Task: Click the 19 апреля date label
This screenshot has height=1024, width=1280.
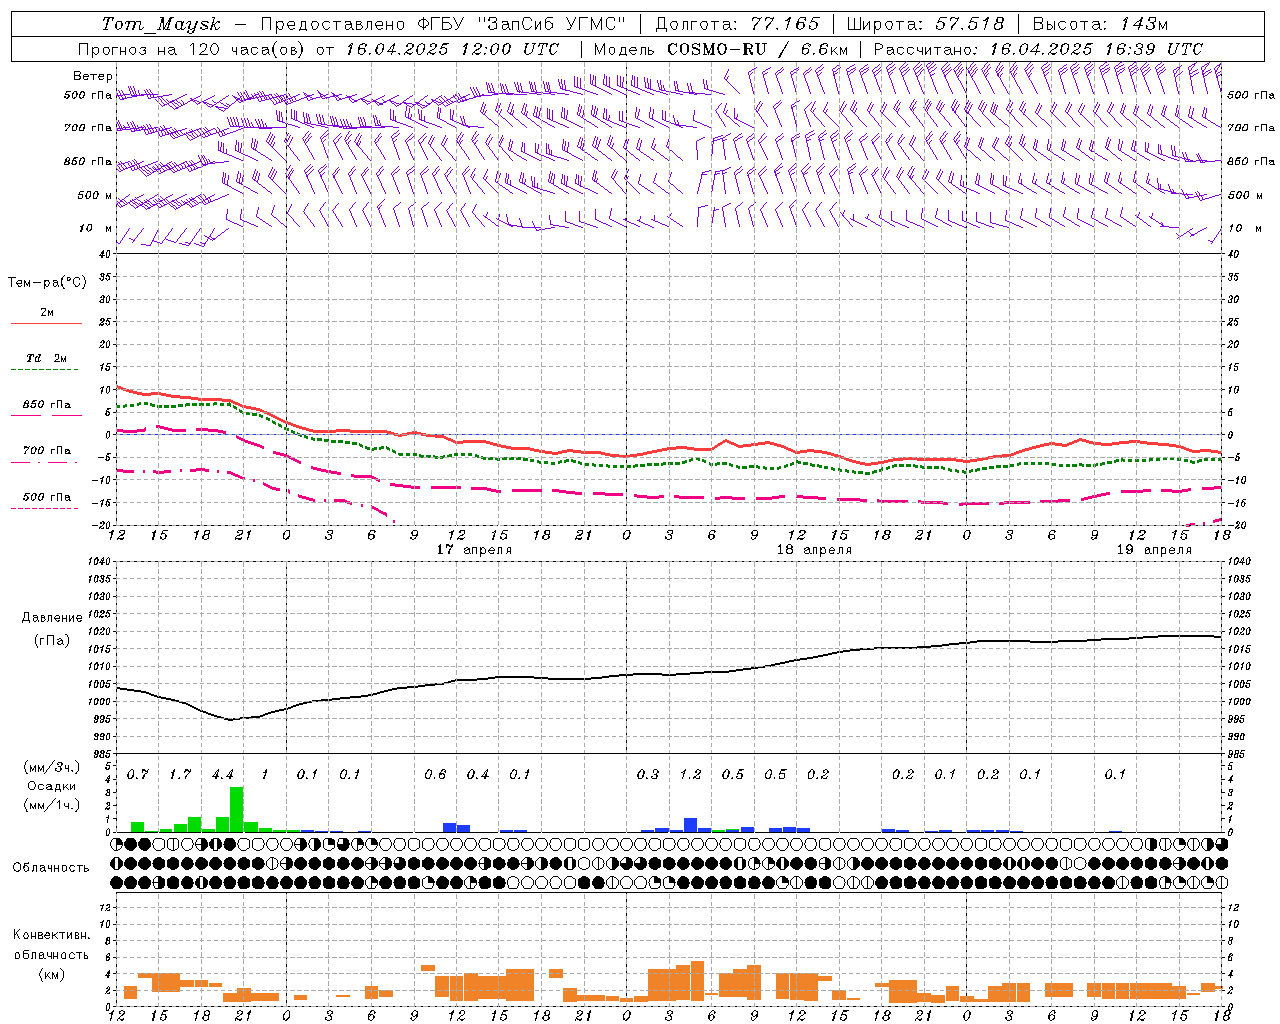Action: coord(1154,550)
